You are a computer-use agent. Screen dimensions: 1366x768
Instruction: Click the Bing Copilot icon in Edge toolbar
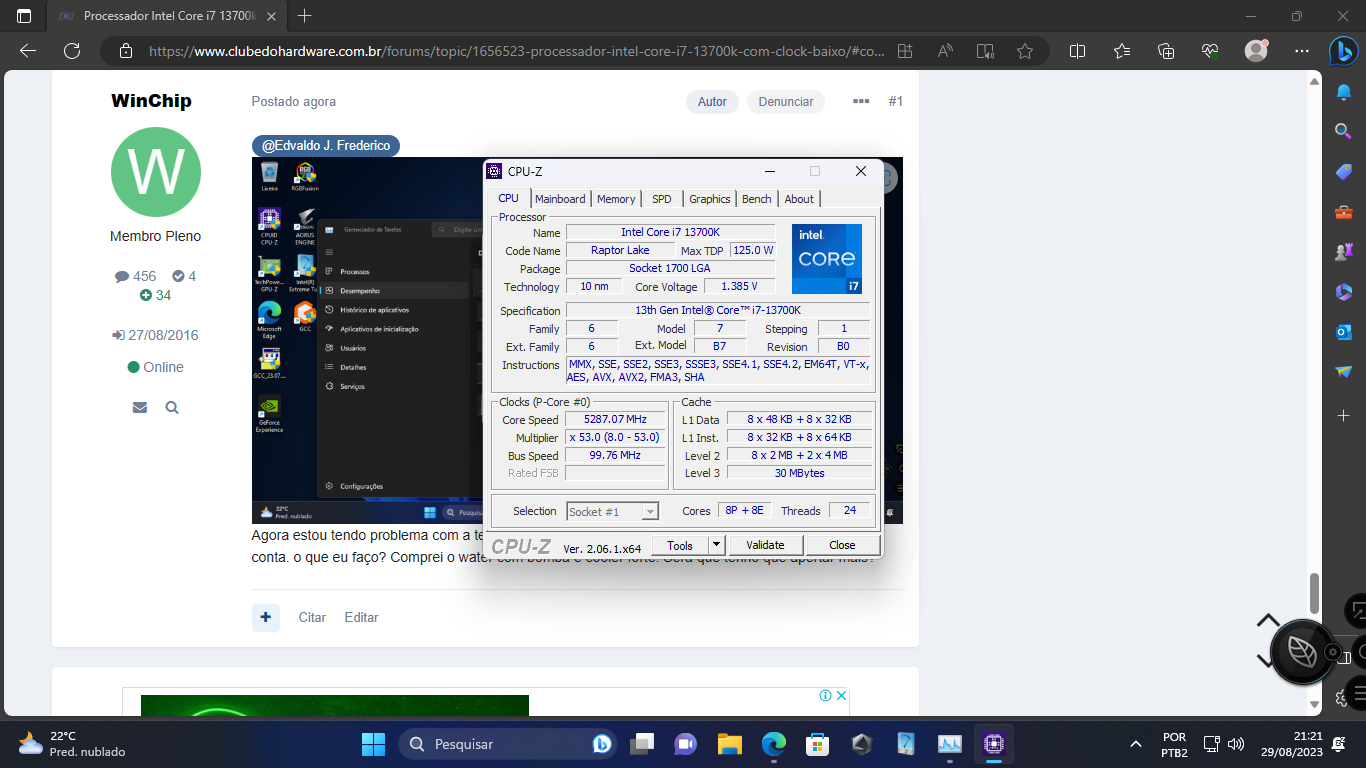(x=1343, y=50)
